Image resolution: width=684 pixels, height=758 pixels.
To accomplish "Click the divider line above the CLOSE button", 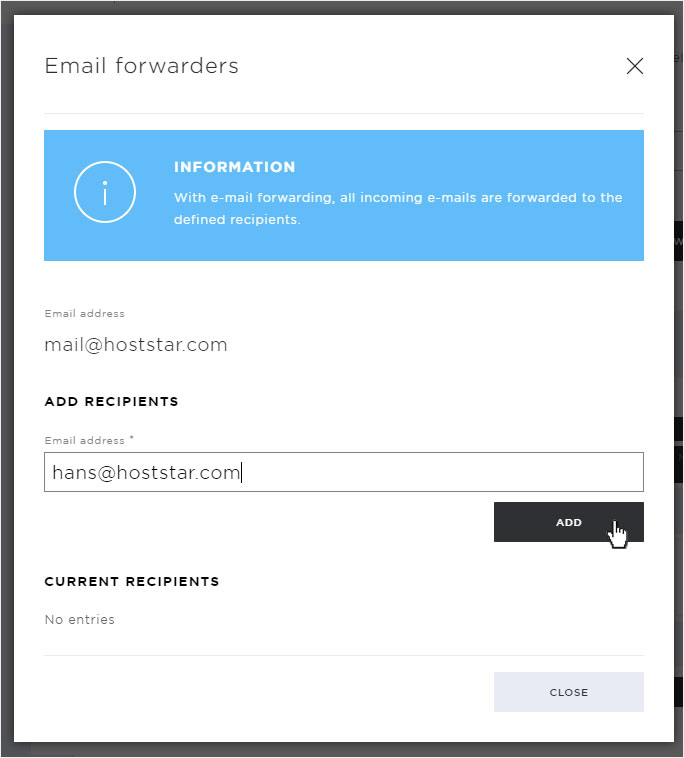I will pos(344,656).
